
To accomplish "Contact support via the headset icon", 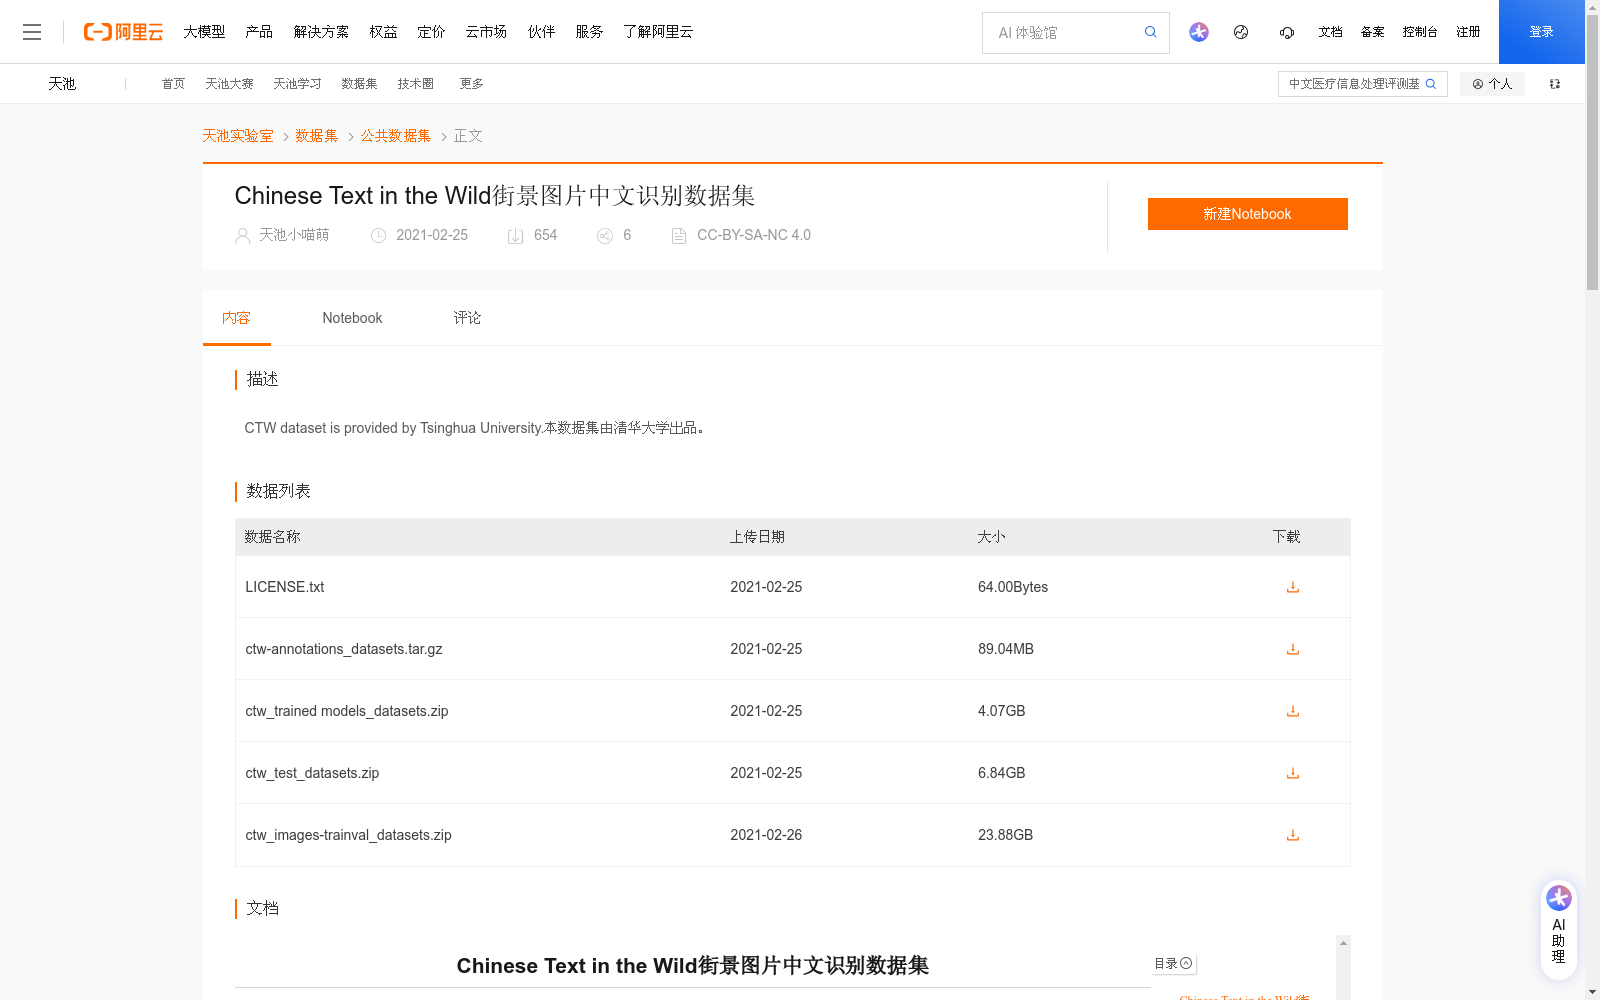I will (1285, 32).
